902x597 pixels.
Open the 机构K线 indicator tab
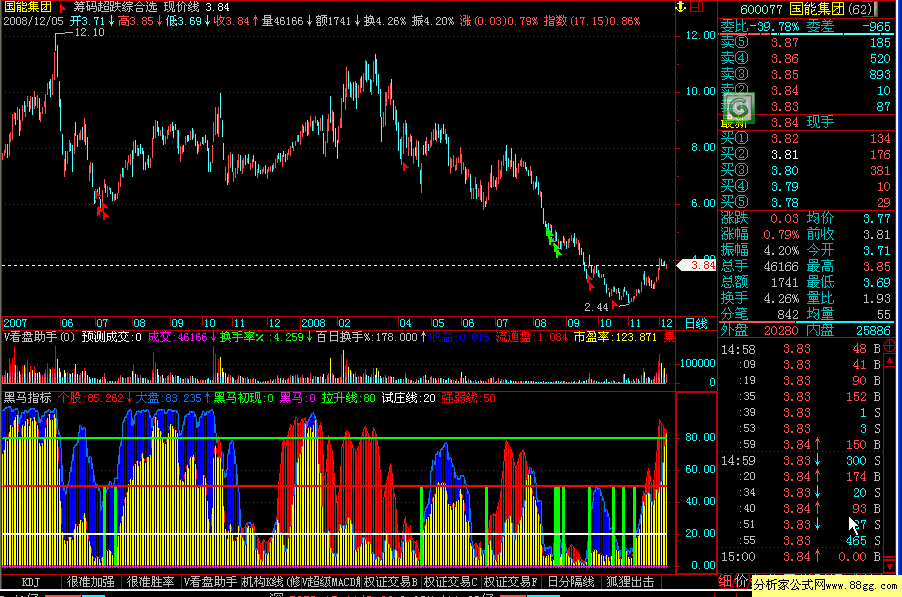pos(270,582)
